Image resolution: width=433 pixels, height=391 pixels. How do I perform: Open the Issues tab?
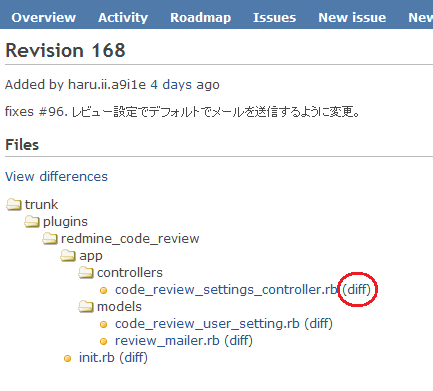coord(274,18)
